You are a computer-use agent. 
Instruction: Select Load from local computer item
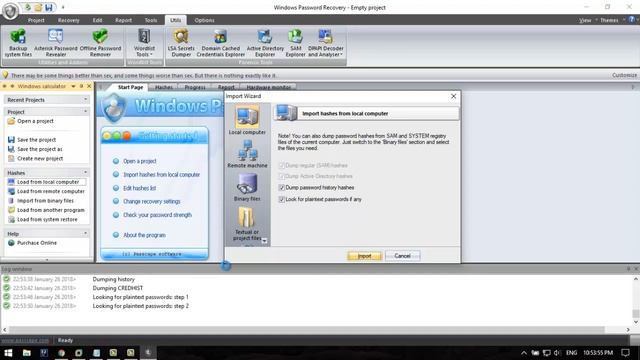47,182
